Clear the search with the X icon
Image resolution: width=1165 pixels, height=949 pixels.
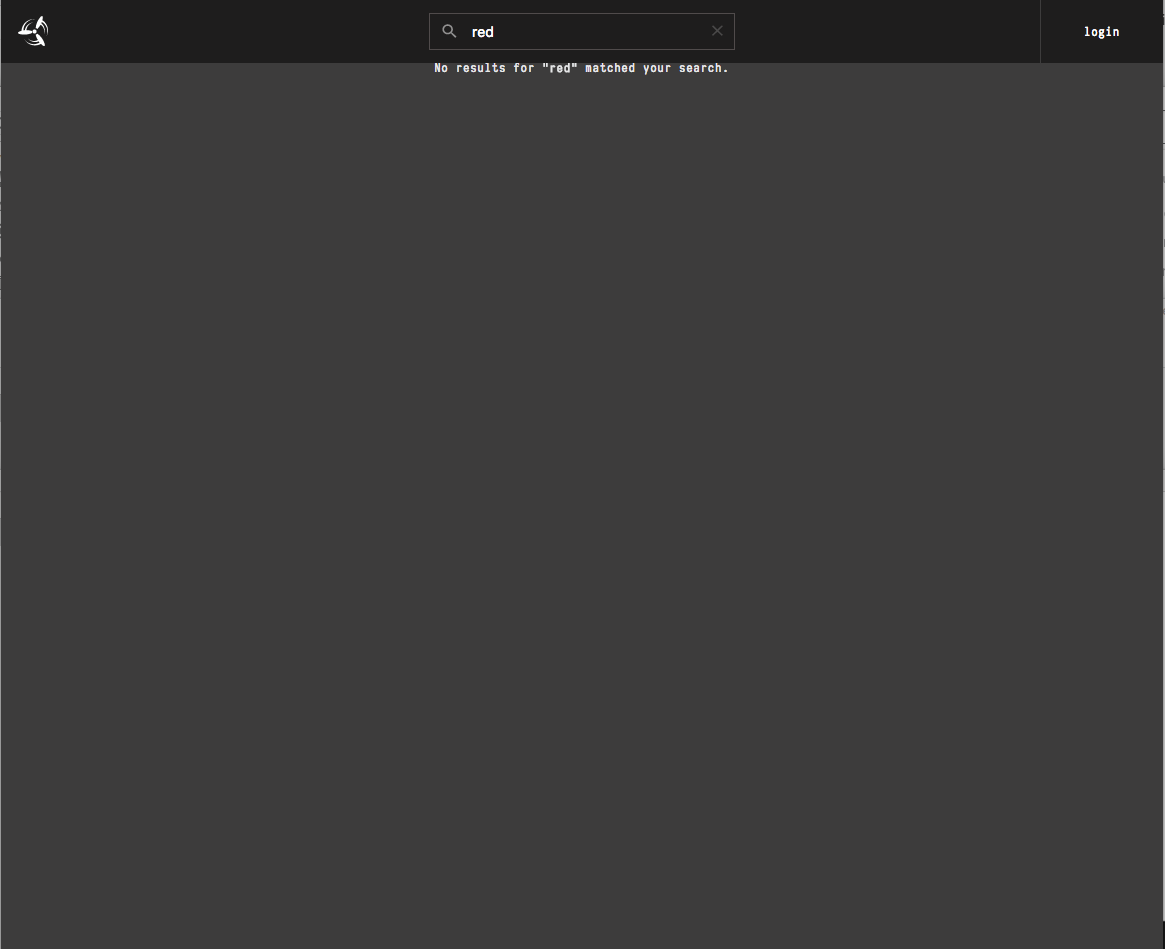(x=717, y=31)
